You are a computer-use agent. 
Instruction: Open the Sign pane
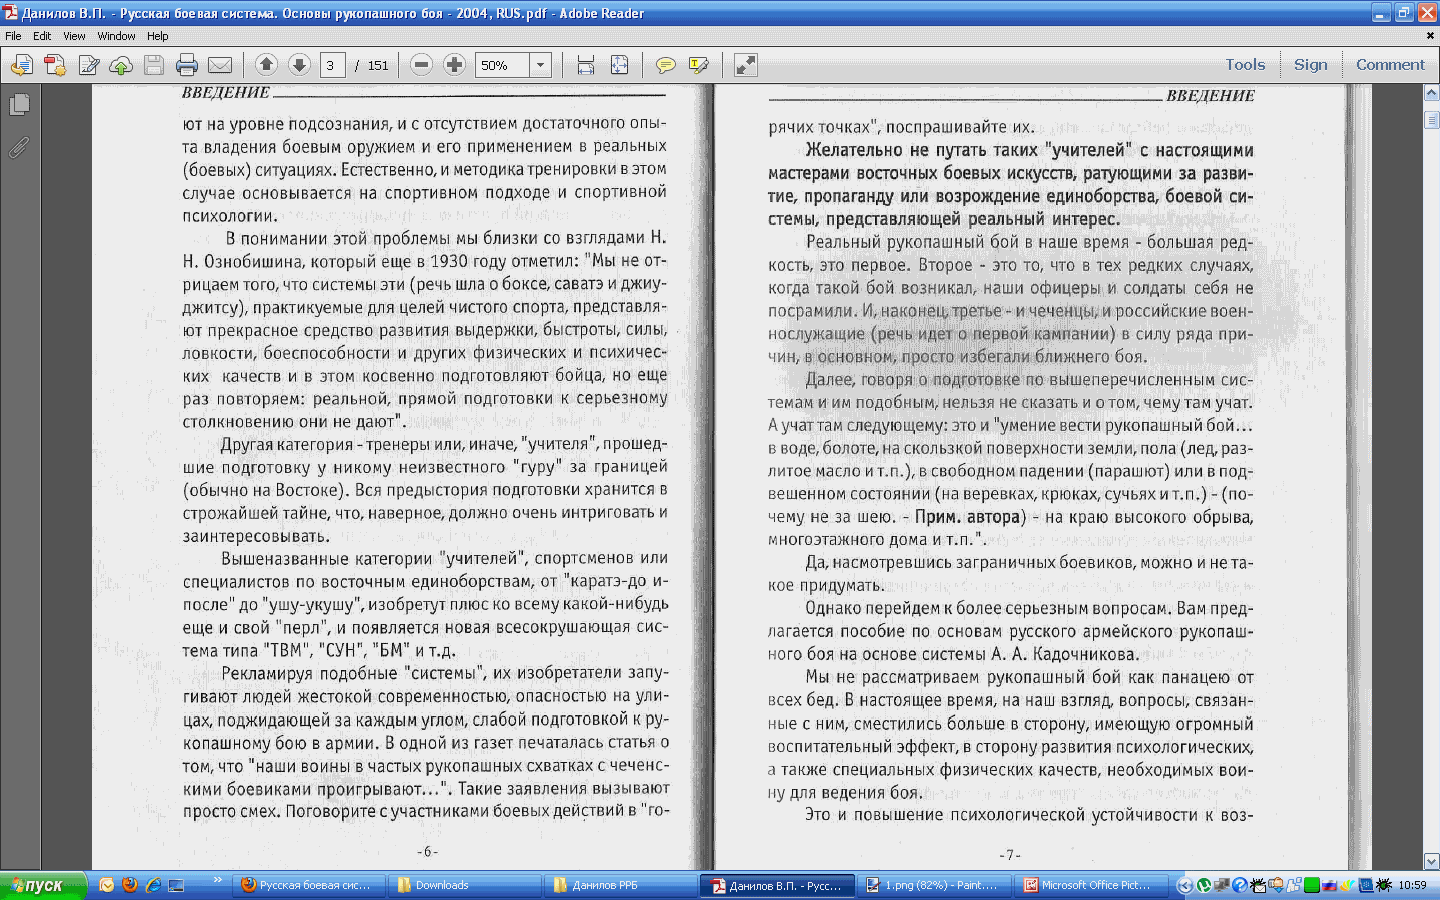pyautogui.click(x=1310, y=65)
